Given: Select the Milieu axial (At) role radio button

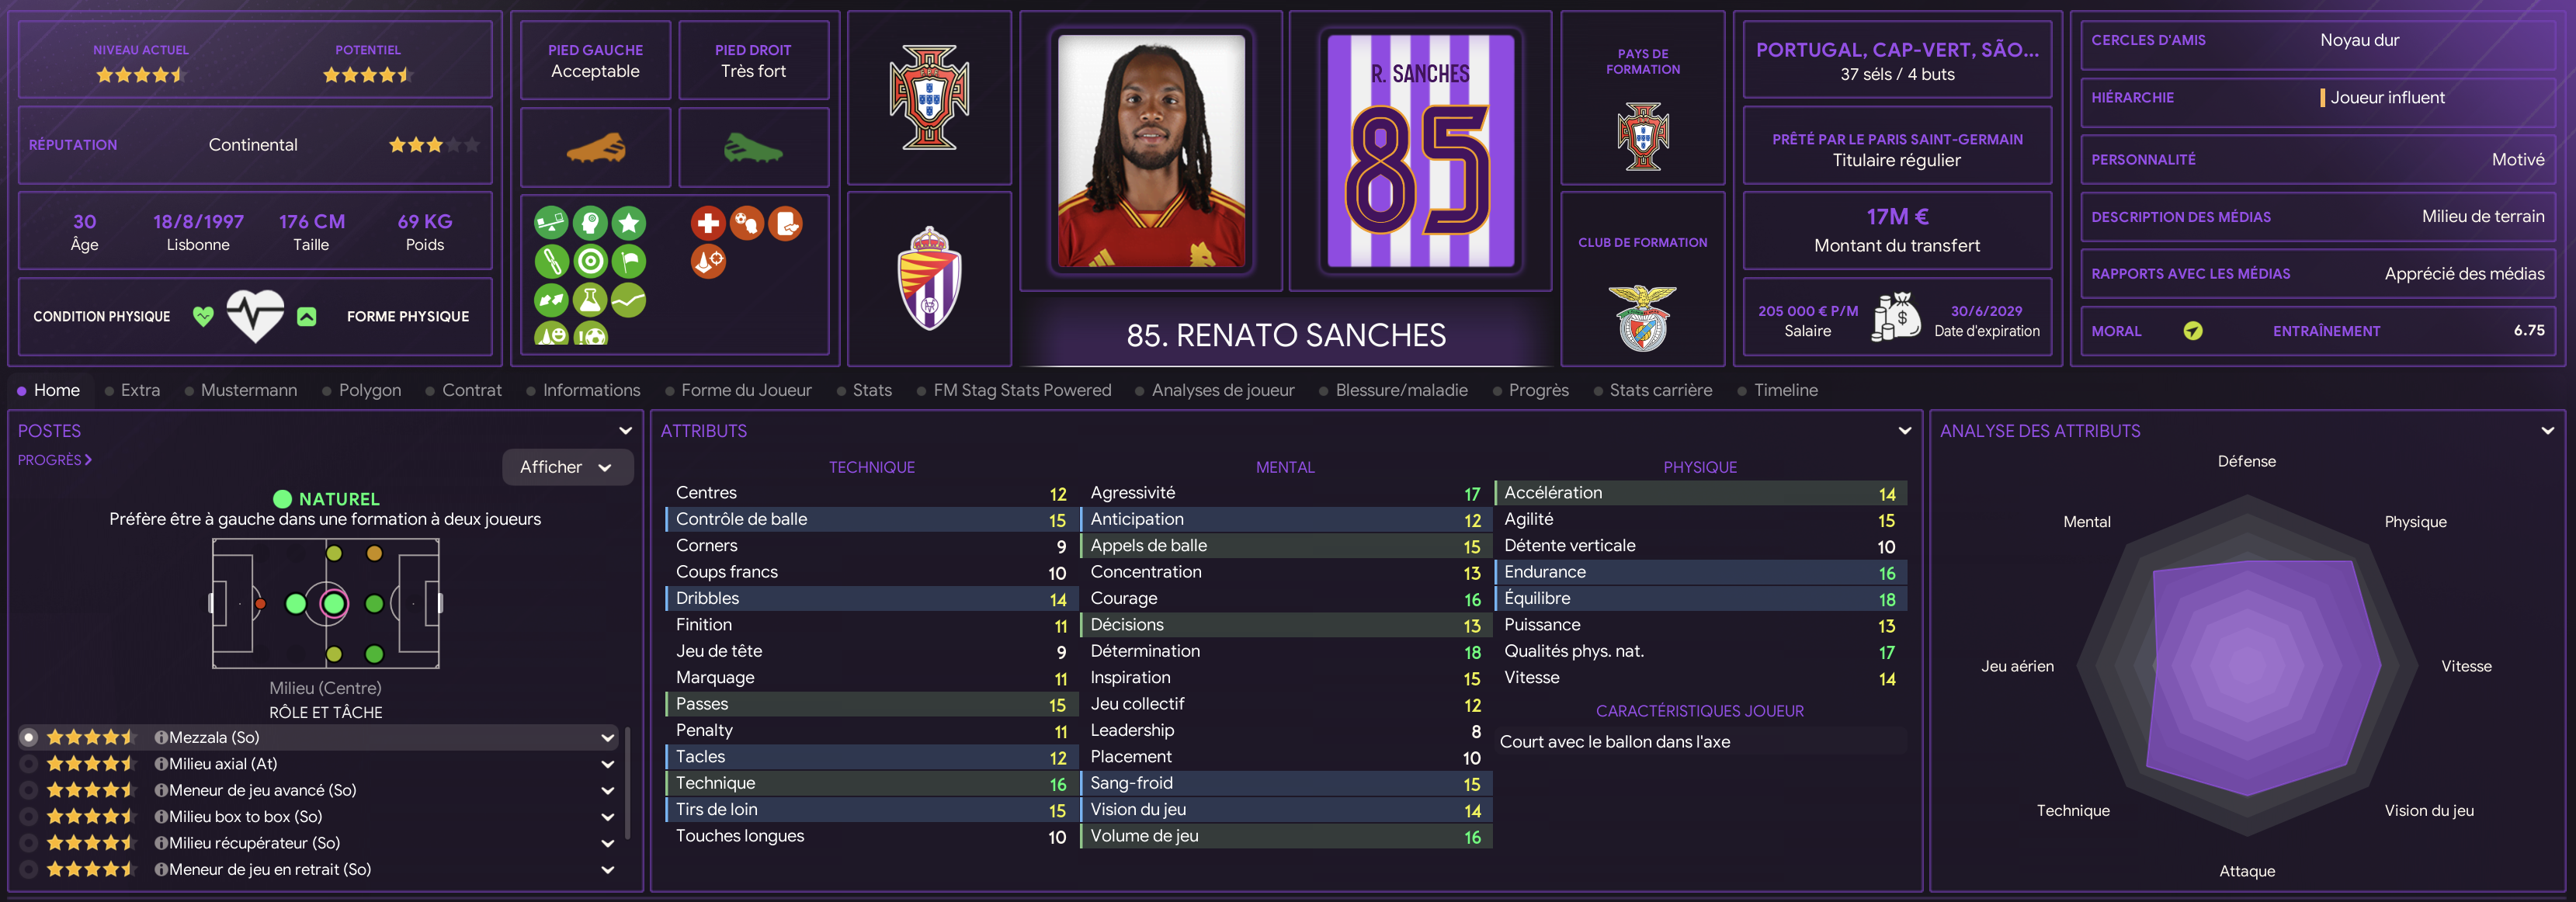Looking at the screenshot, I should pyautogui.click(x=29, y=764).
